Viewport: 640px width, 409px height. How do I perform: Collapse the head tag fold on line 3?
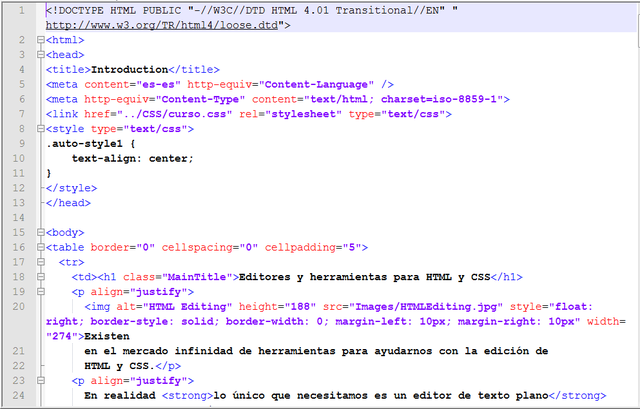pyautogui.click(x=40, y=55)
